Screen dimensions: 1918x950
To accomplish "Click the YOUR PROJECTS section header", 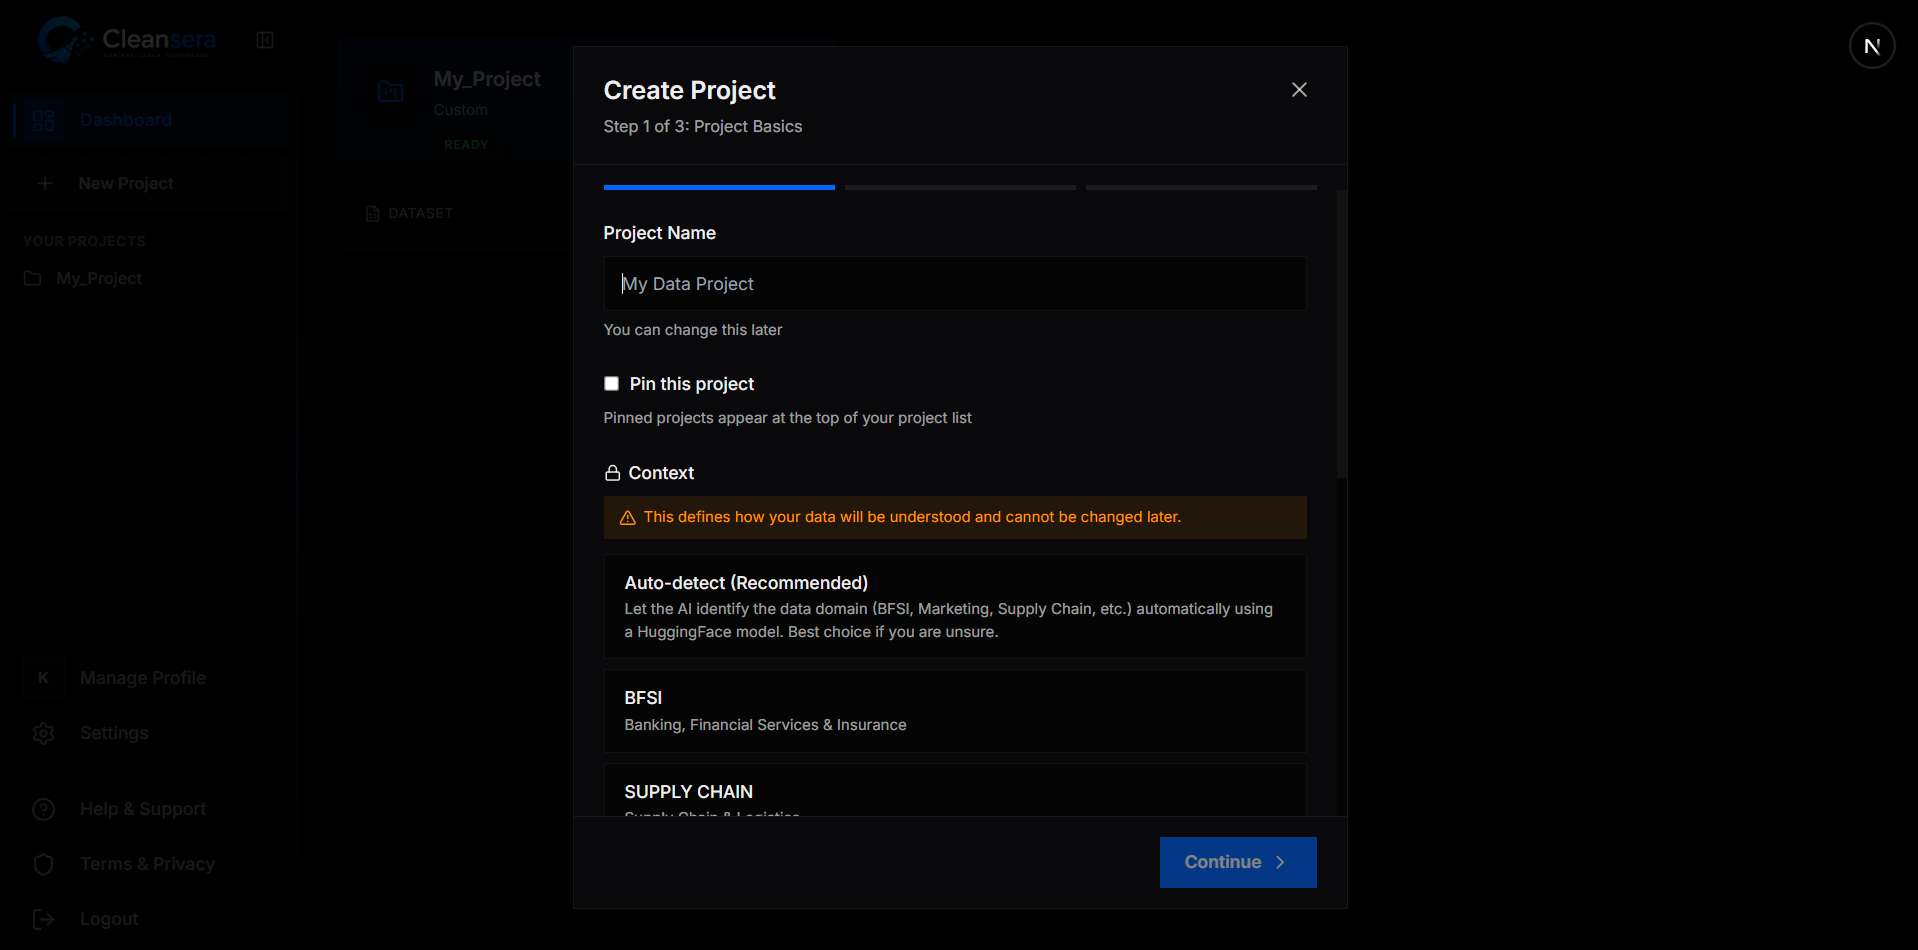I will [x=84, y=241].
